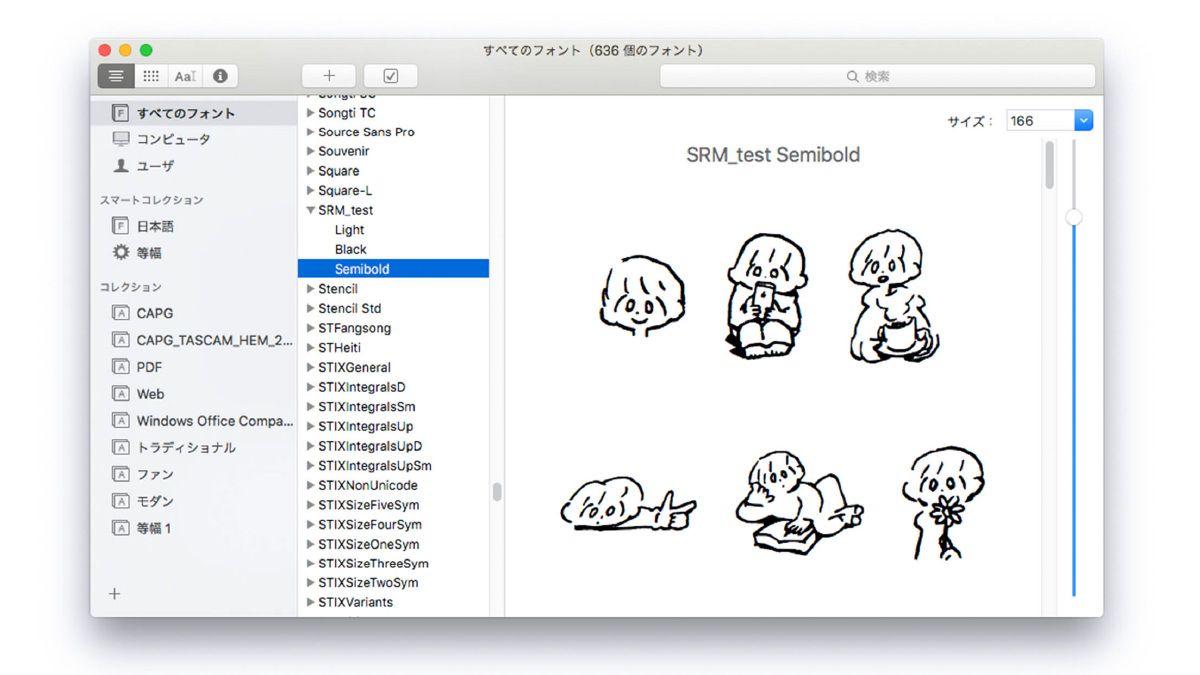This screenshot has width=1200, height=675.
Task: Select the コンピュータ monitor icon
Action: coord(121,139)
